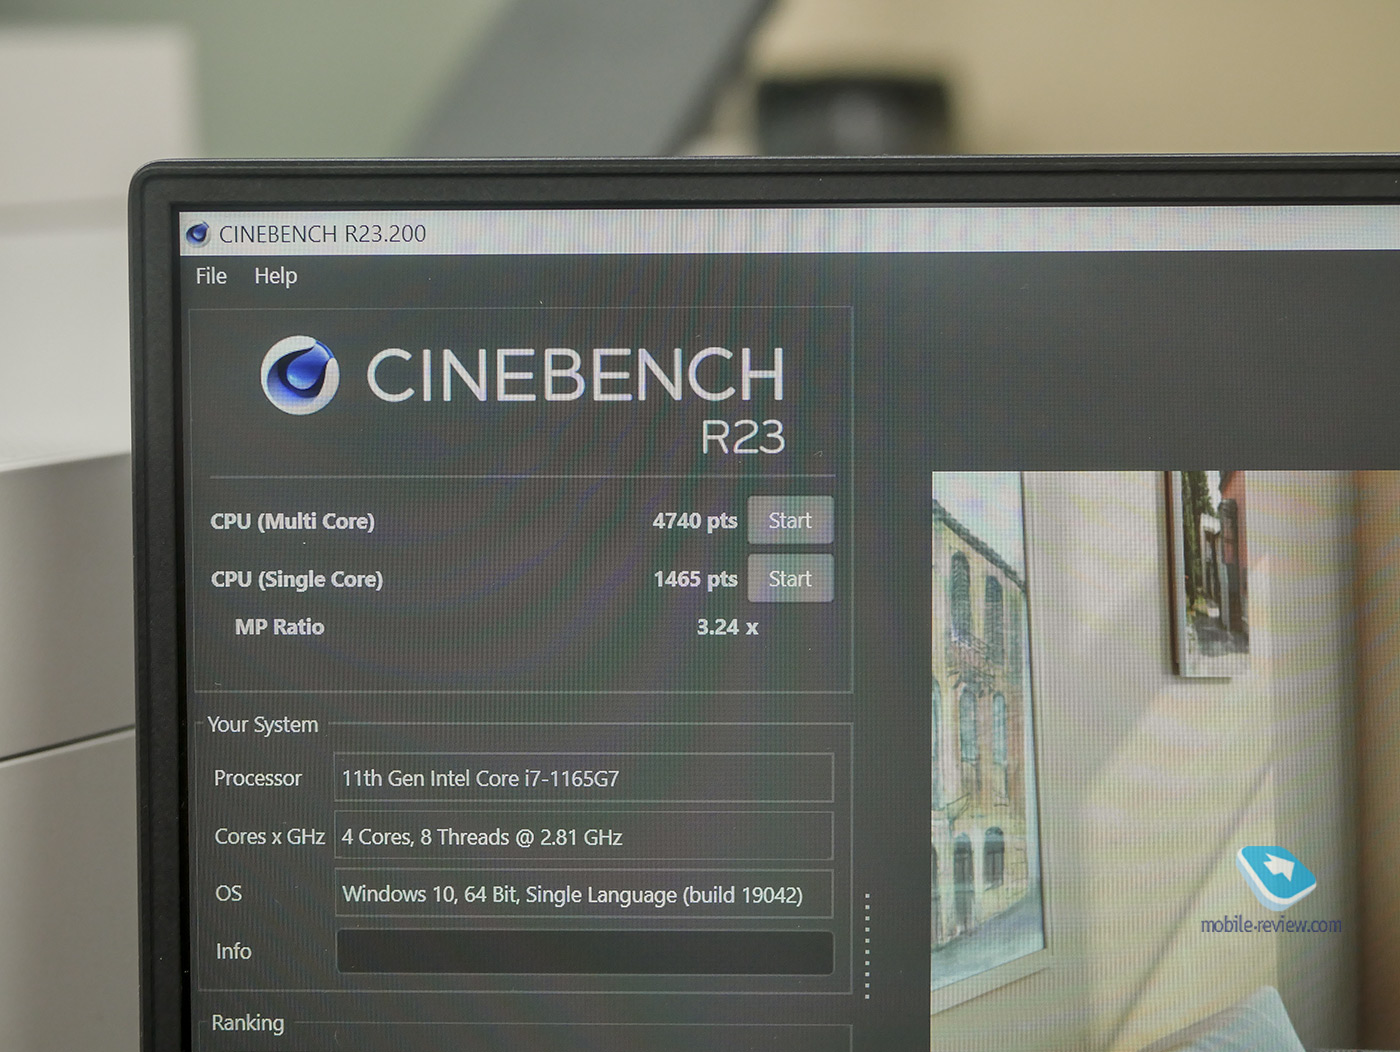Click the OS field showing Windows 10
Screen dimensions: 1400x1052
[x=583, y=894]
